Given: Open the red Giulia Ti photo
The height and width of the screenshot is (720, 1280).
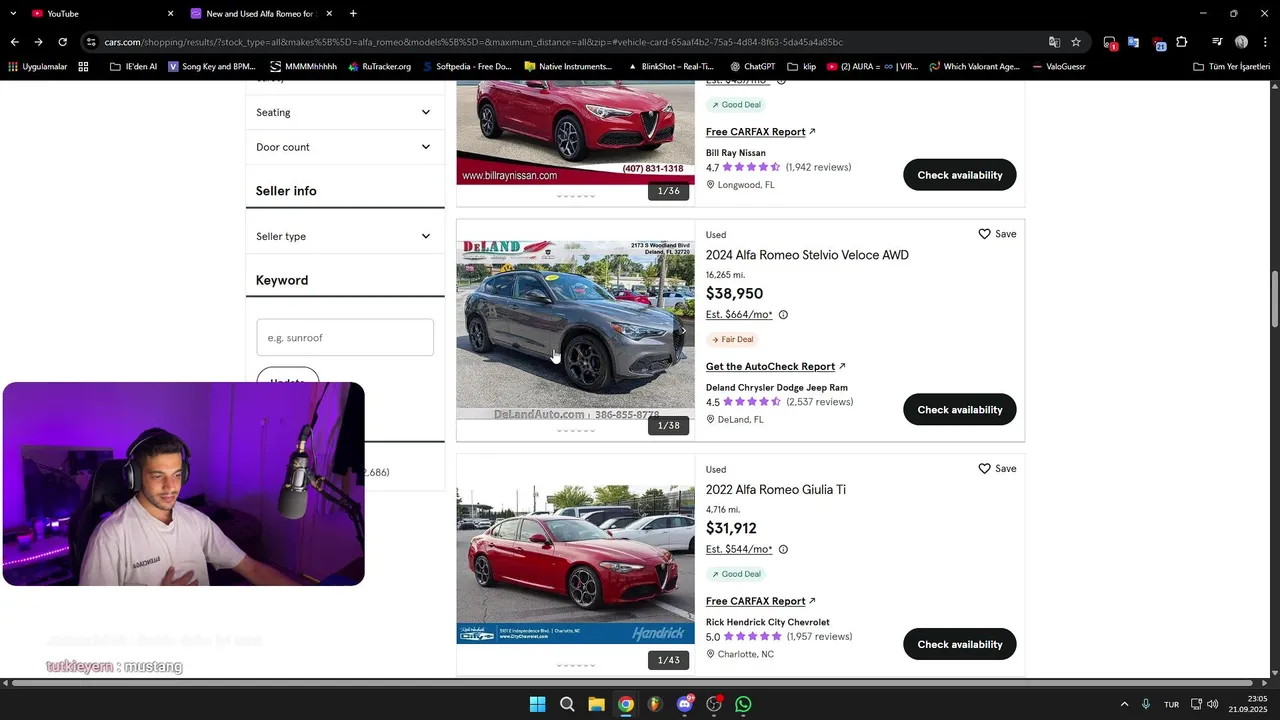Looking at the screenshot, I should pos(575,565).
